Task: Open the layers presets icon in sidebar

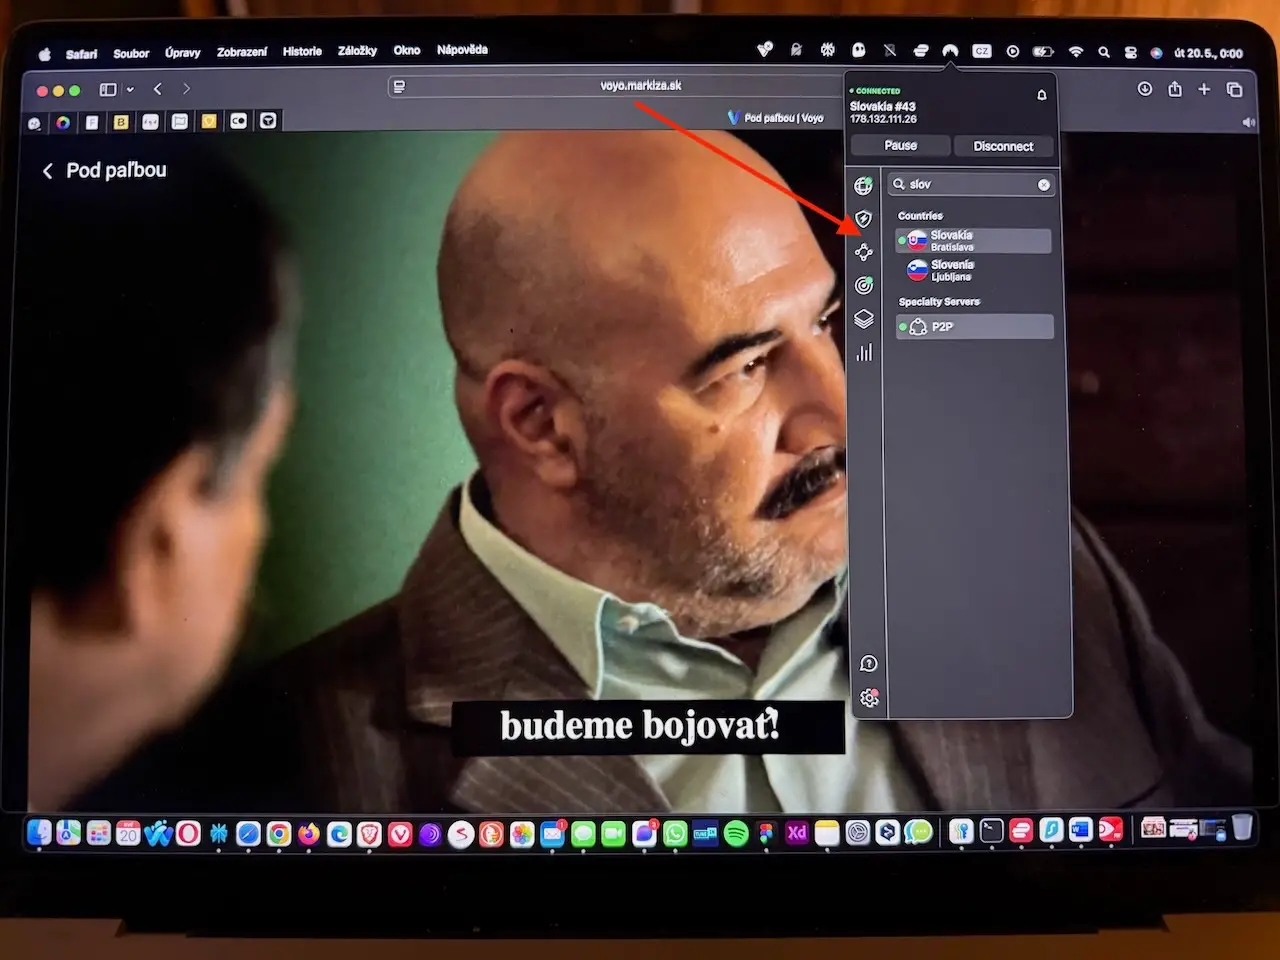Action: (864, 319)
